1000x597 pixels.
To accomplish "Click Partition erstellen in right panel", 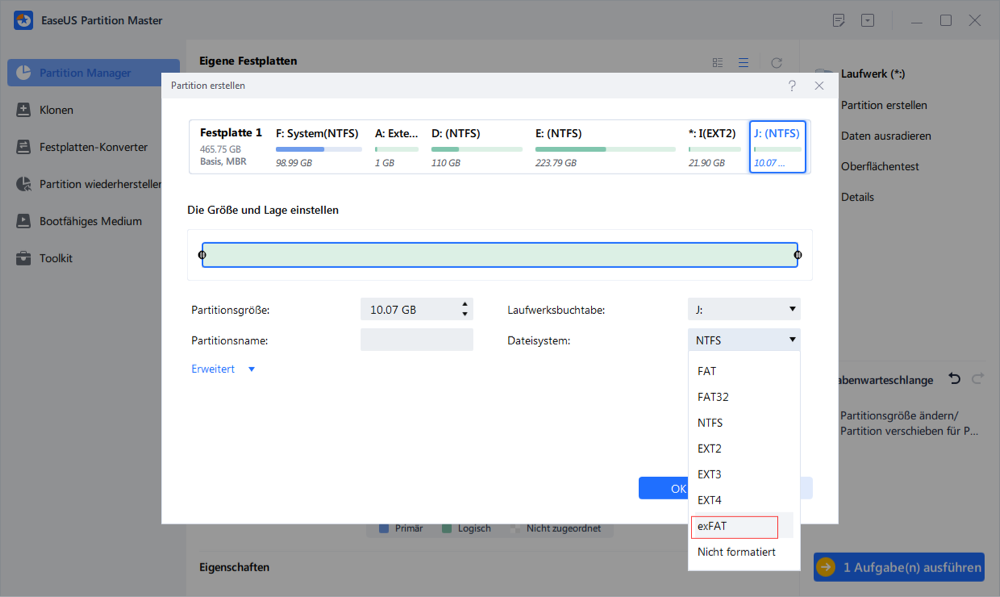I will coord(883,105).
